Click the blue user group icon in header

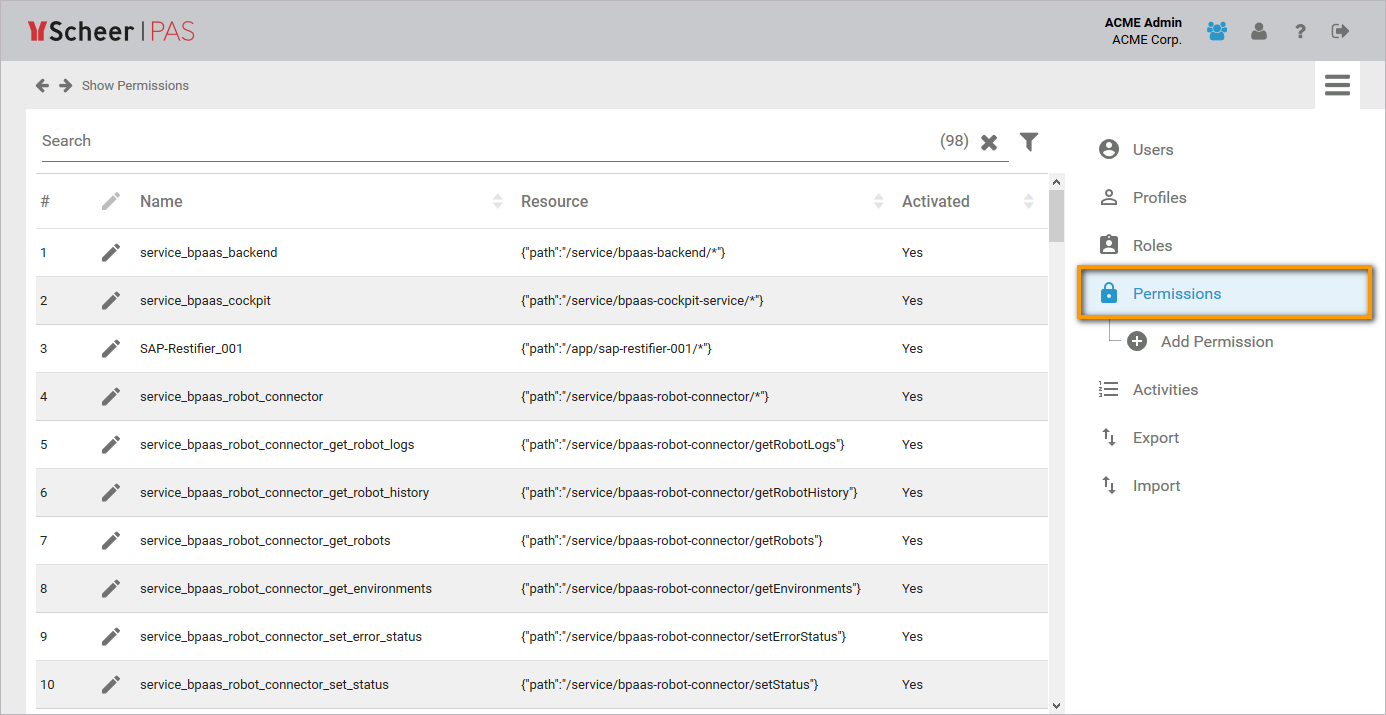pyautogui.click(x=1216, y=31)
